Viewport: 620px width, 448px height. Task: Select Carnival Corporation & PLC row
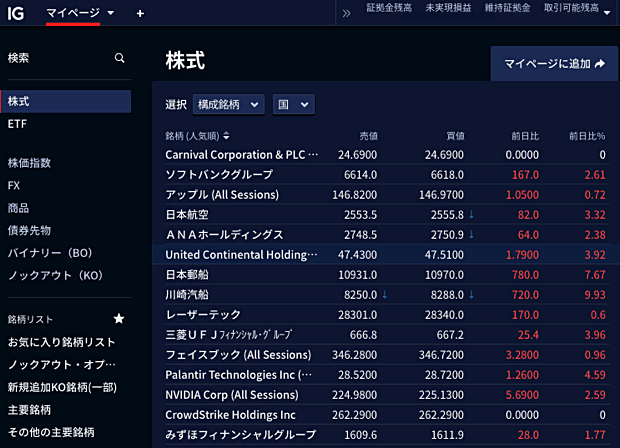(386, 155)
